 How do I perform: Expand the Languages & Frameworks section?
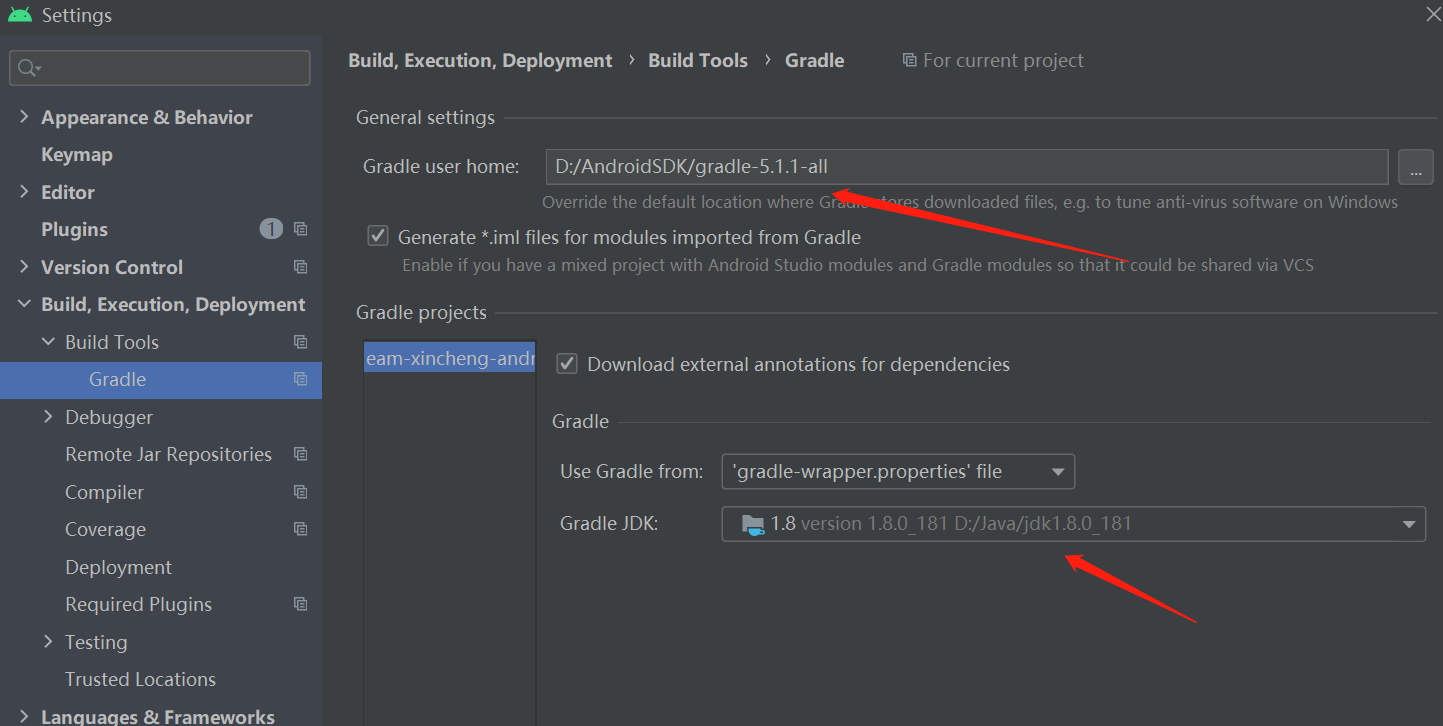24,716
